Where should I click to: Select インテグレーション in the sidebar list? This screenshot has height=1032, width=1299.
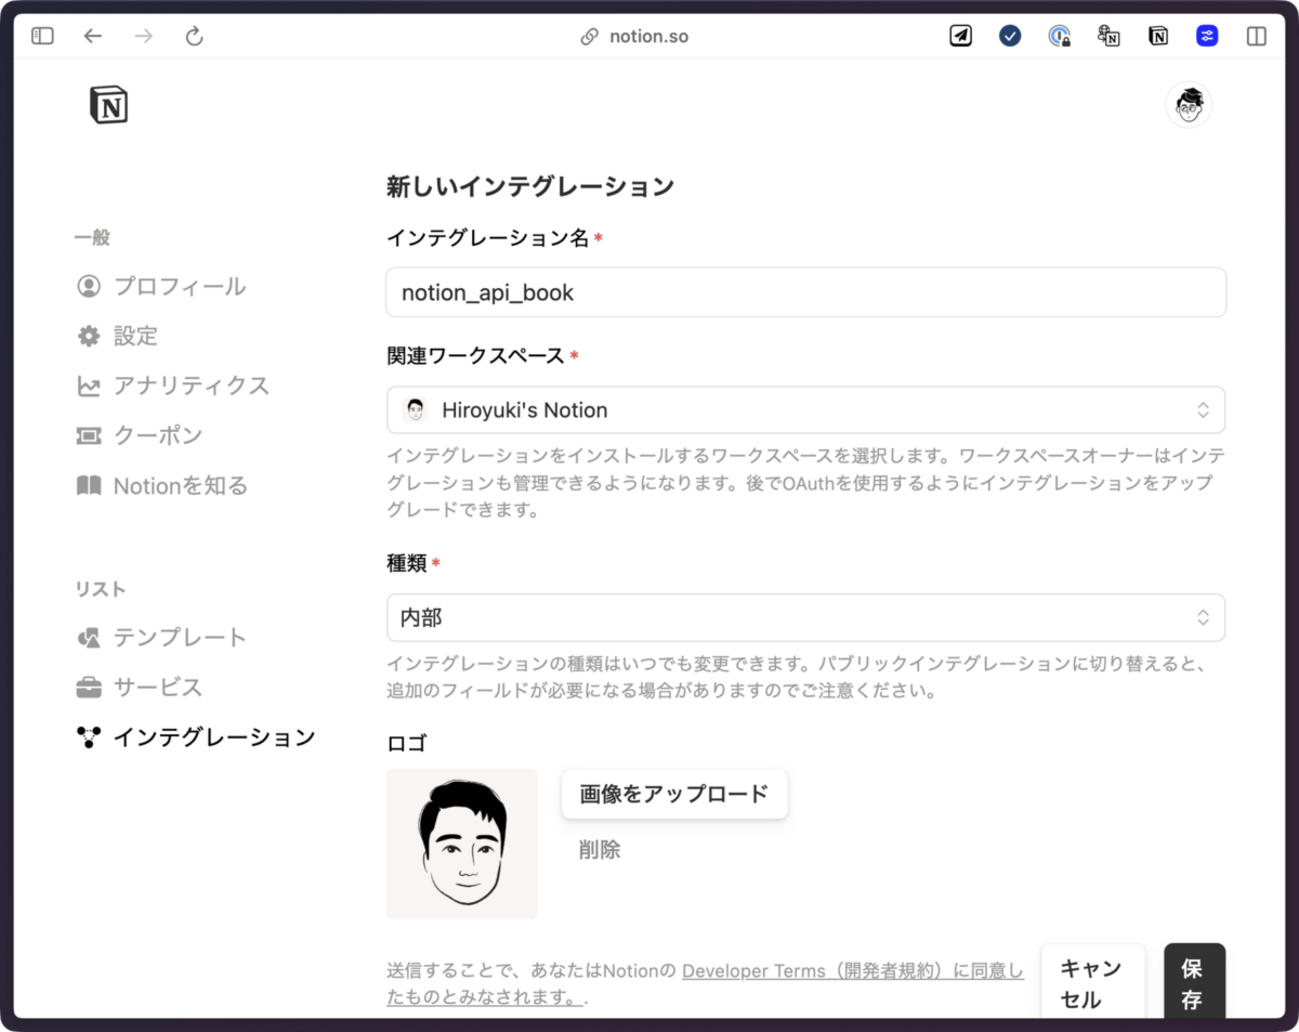click(x=214, y=737)
